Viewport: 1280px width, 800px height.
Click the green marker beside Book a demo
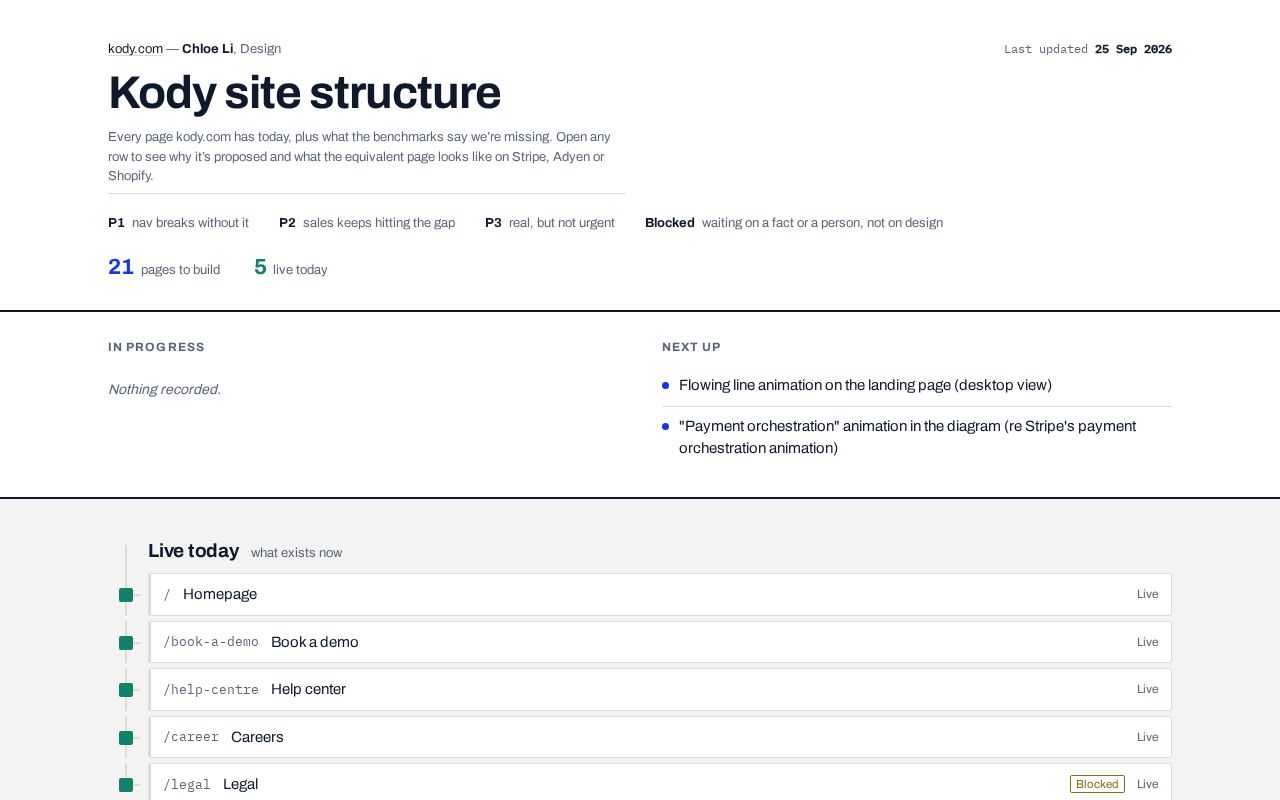click(x=126, y=643)
